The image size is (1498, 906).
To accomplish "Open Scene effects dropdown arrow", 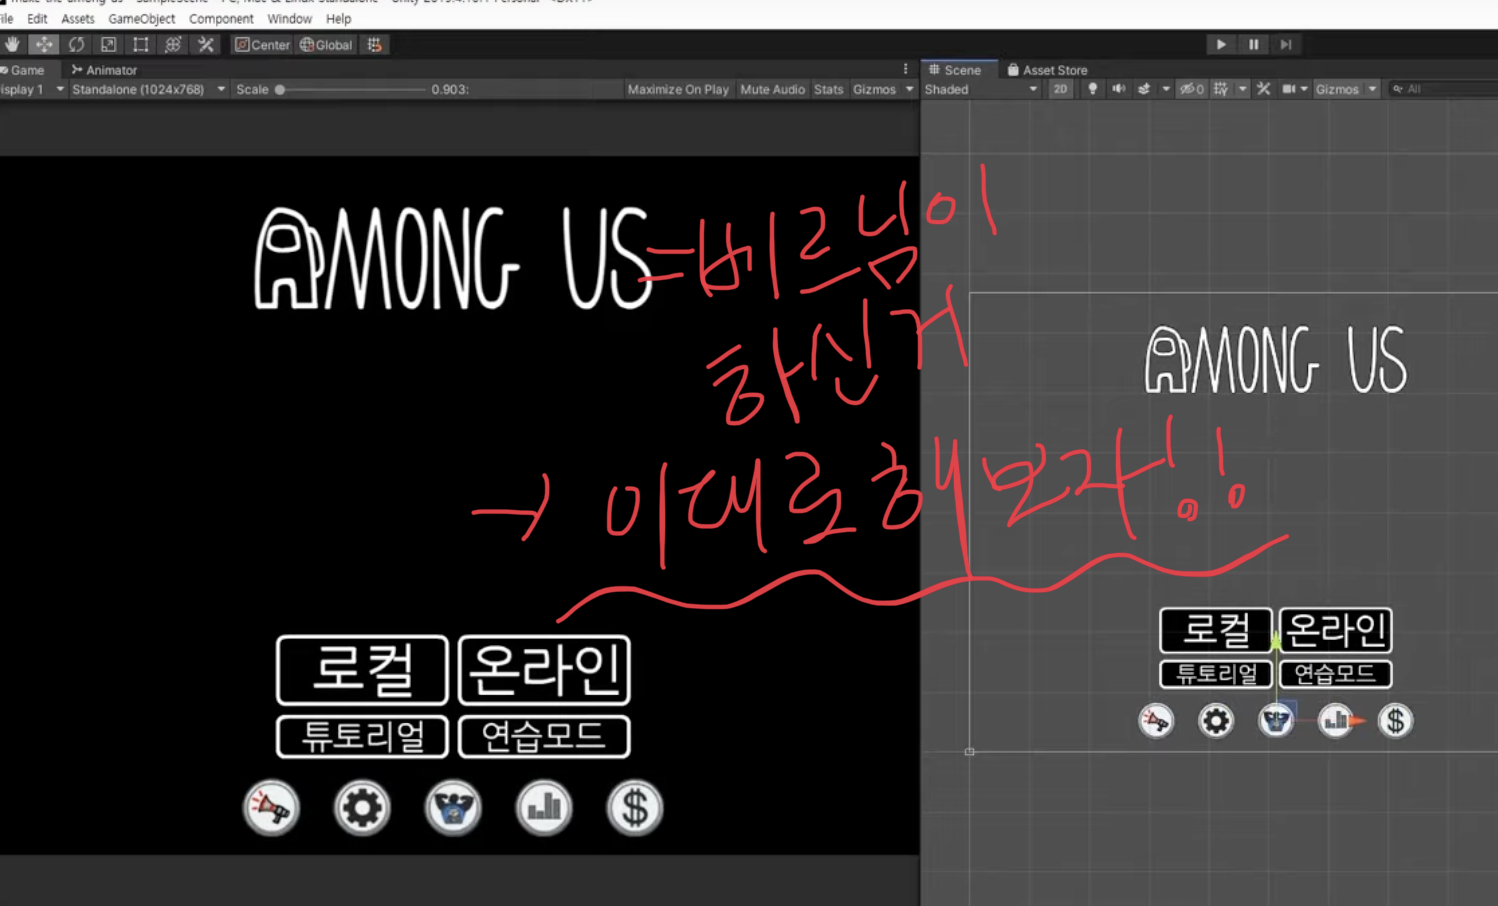I will pos(1166,89).
